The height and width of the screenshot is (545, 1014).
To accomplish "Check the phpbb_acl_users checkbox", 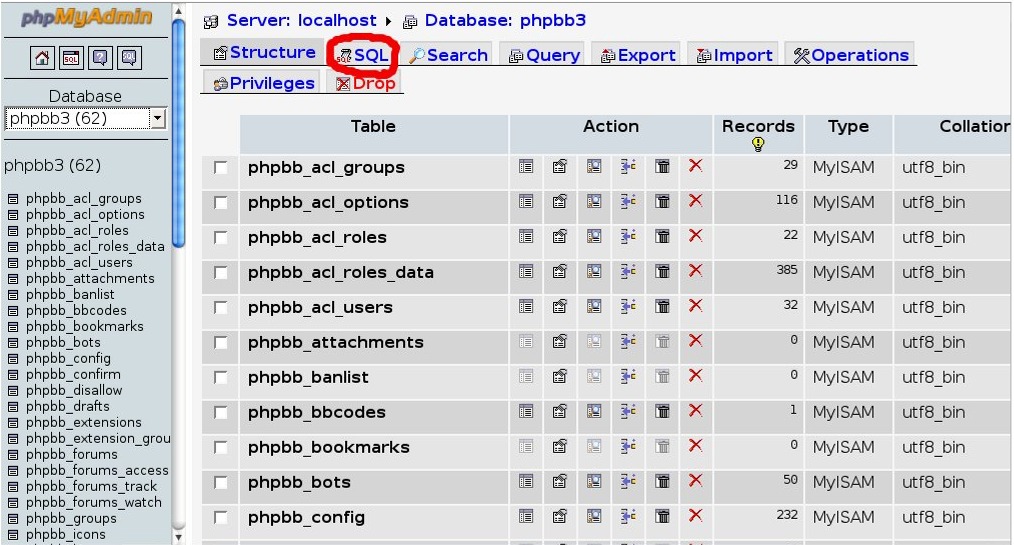I will 221,308.
